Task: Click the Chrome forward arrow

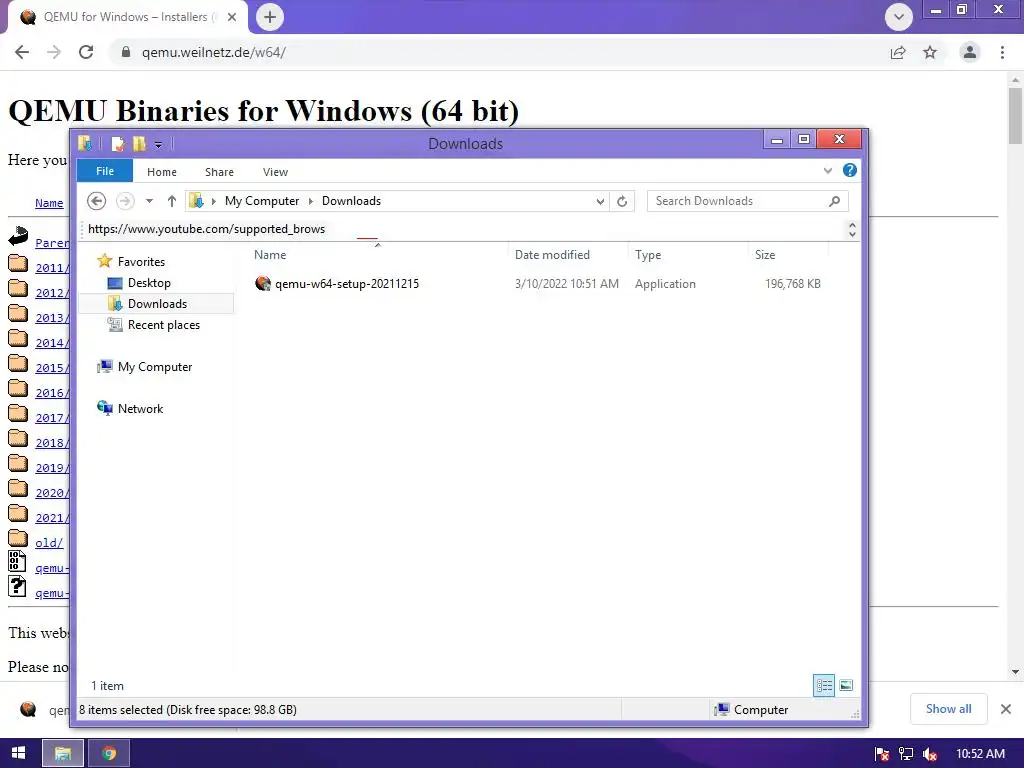Action: pos(54,52)
